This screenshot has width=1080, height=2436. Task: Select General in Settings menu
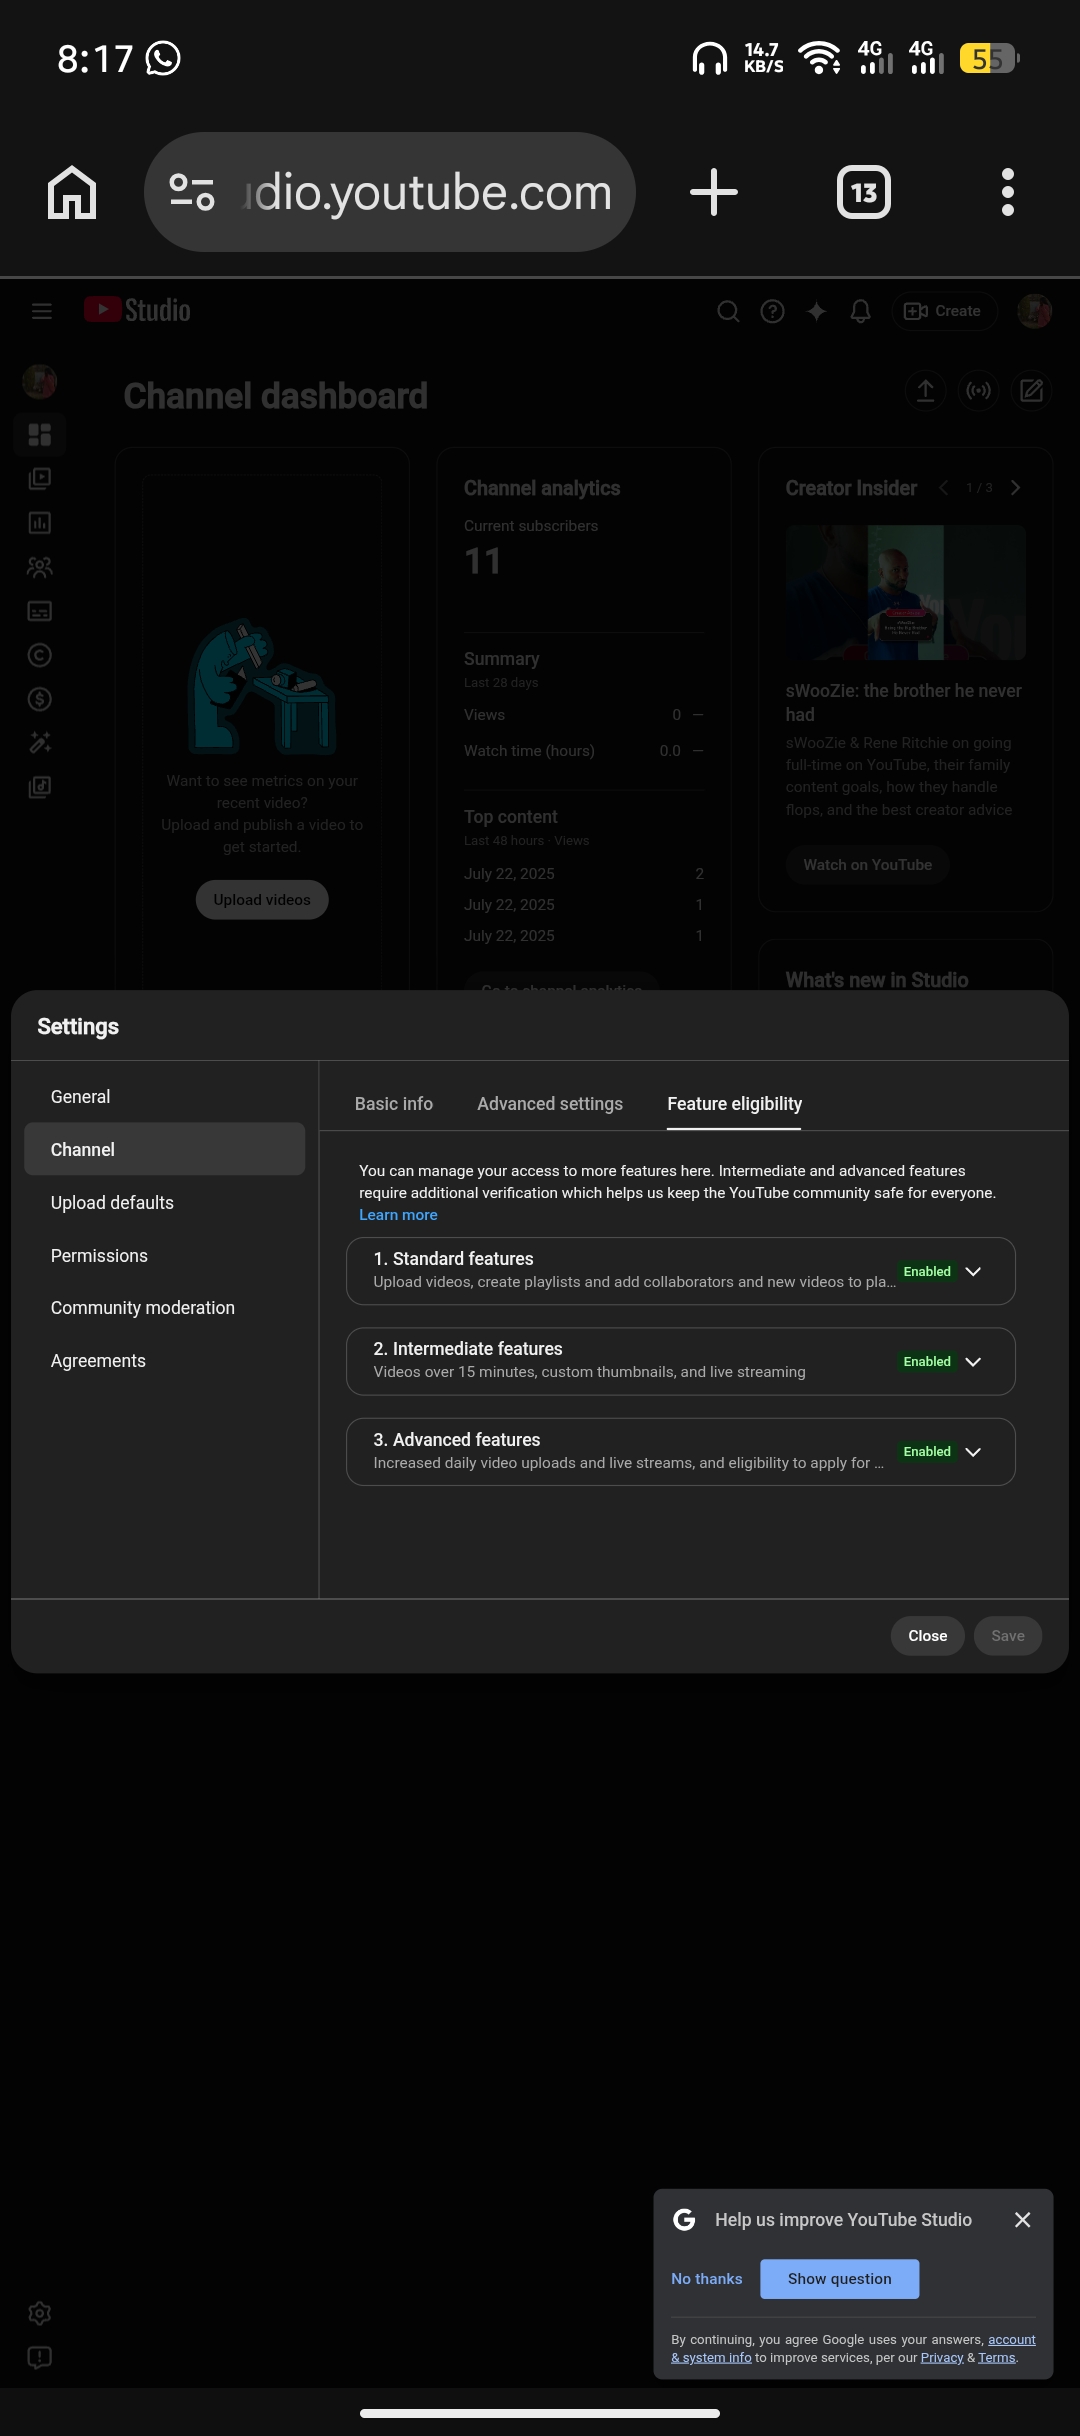coord(165,1097)
